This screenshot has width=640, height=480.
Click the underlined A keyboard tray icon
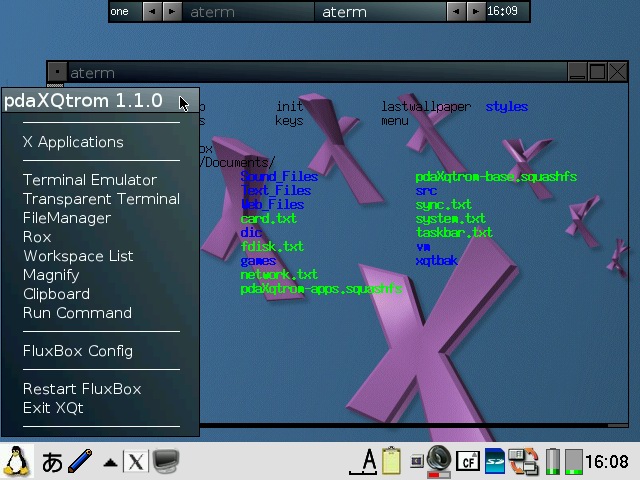click(368, 461)
